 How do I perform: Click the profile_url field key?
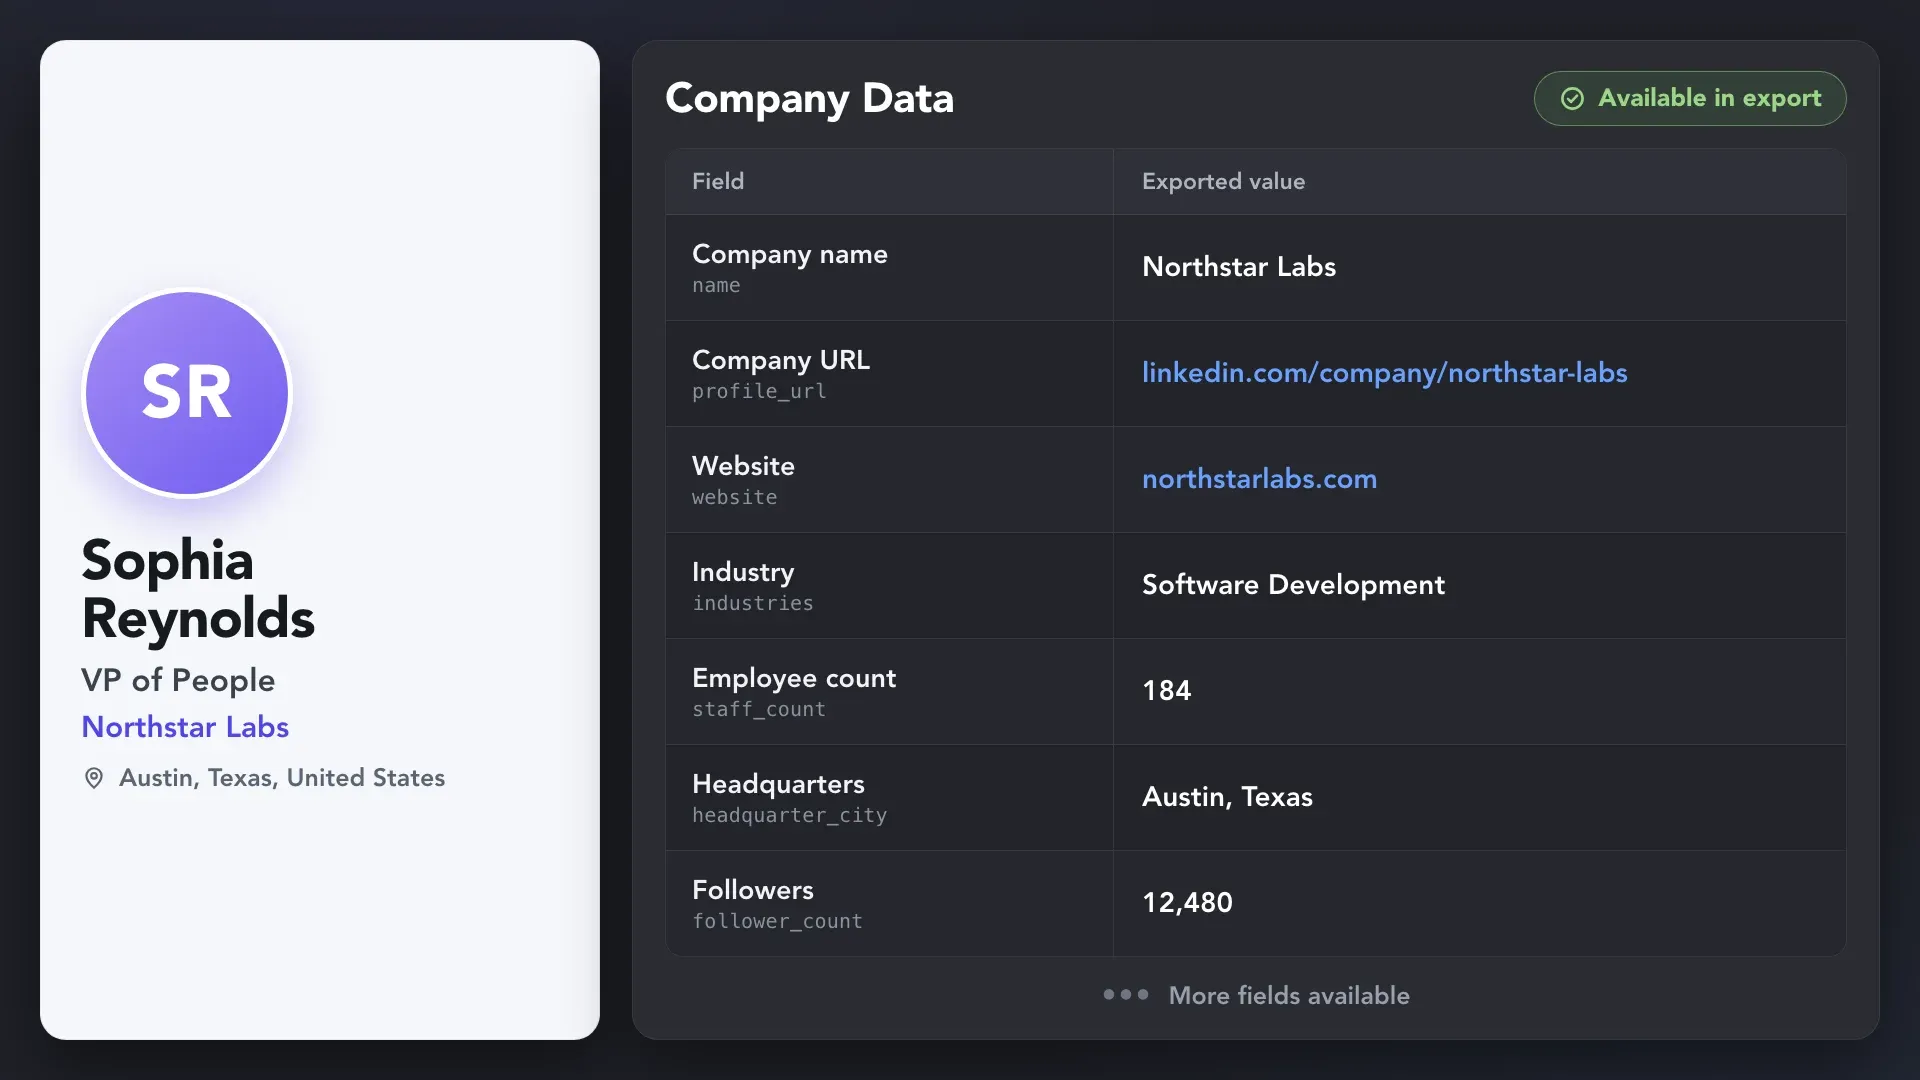point(759,392)
